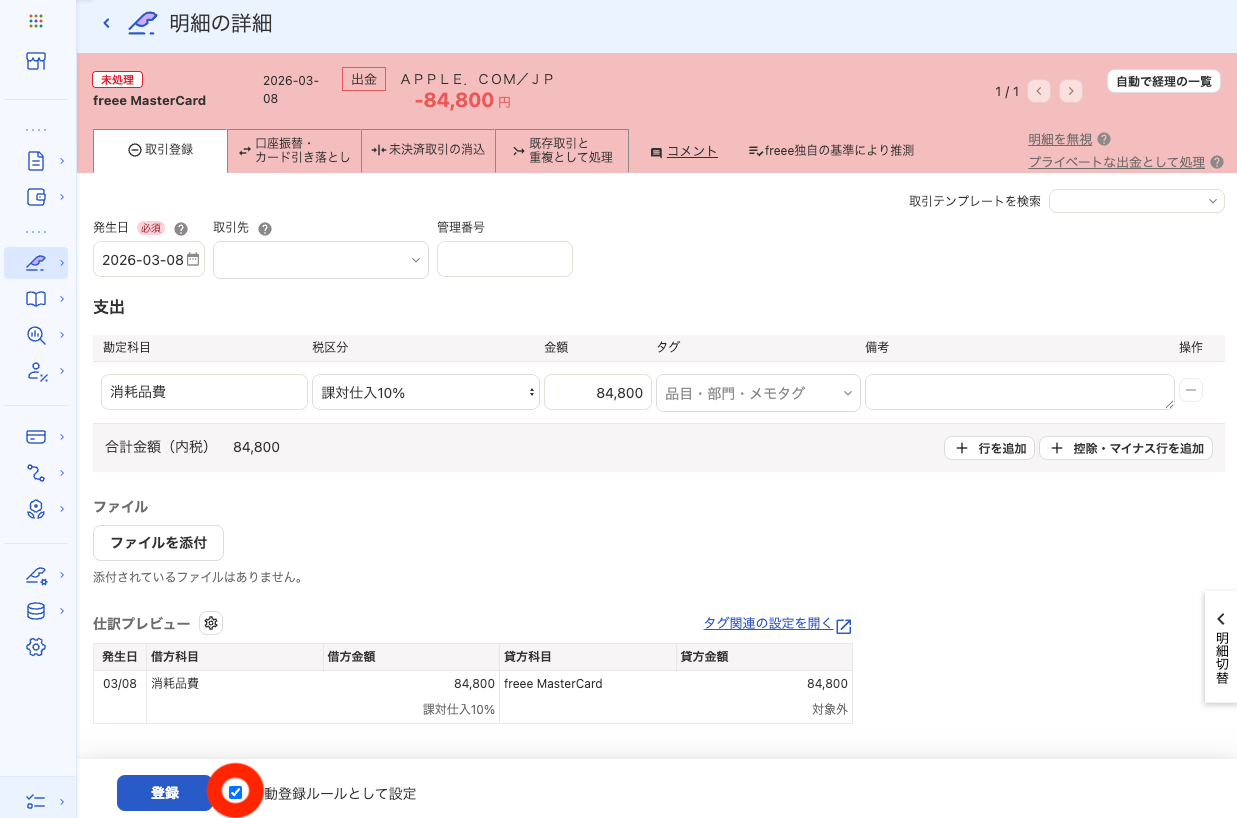Expand submenu chevron next to document icon
Image resolution: width=1237 pixels, height=818 pixels.
[62, 160]
